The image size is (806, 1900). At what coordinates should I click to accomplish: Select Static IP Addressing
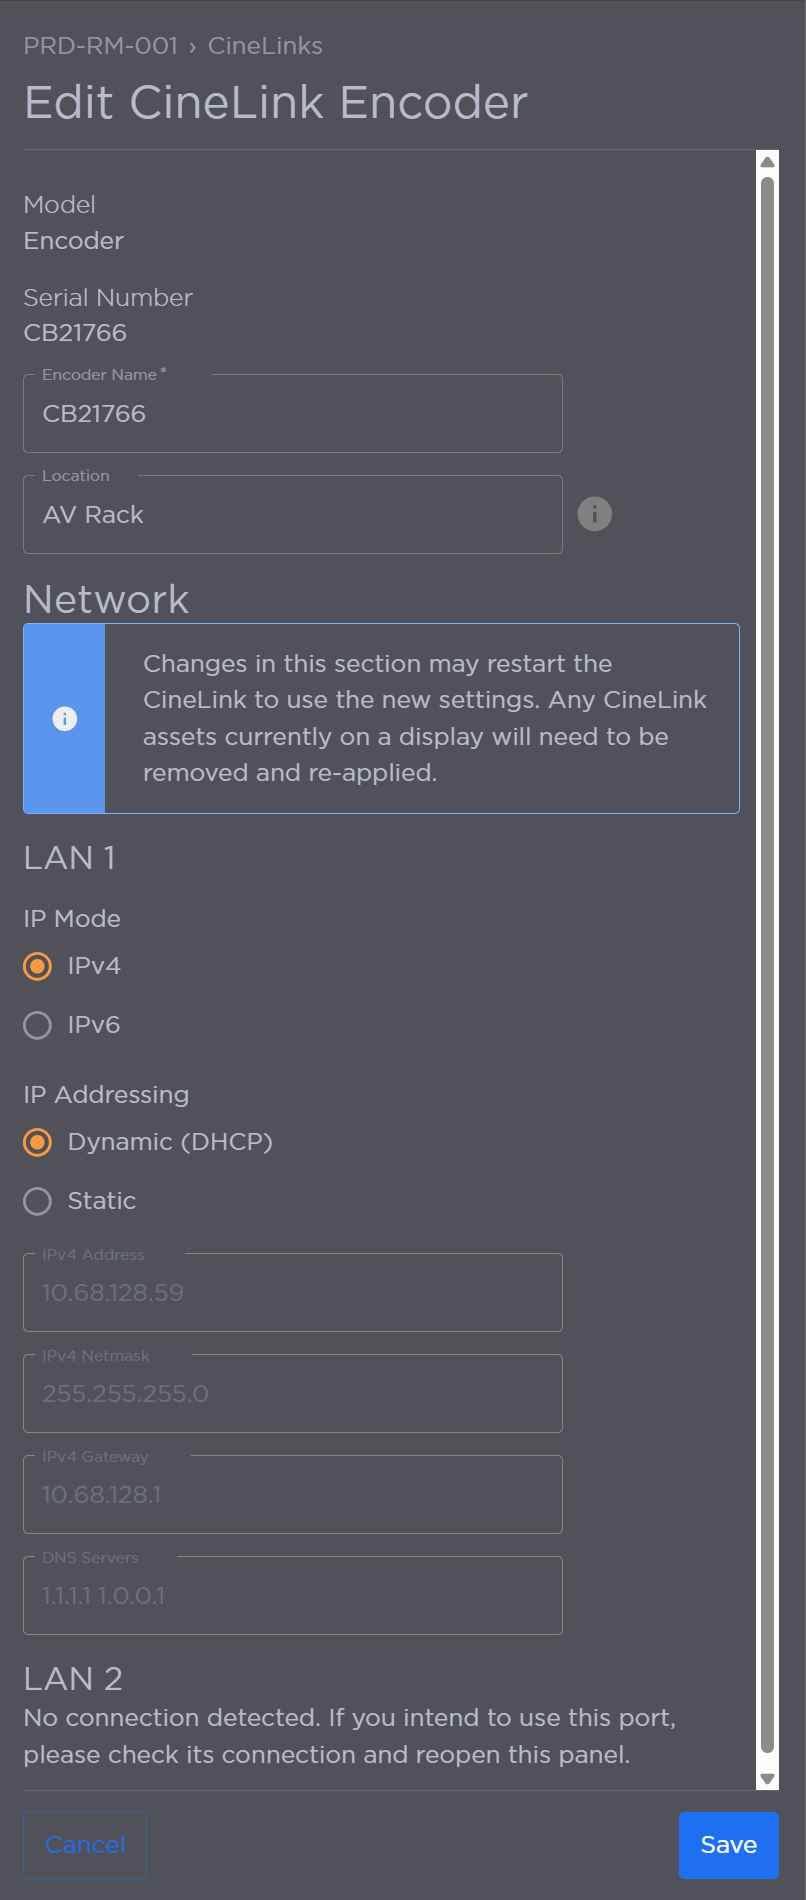coord(37,1201)
